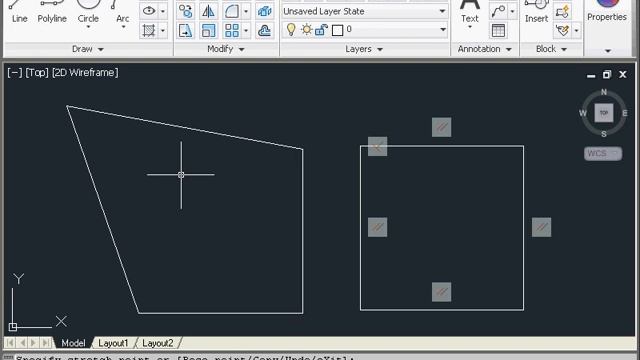Click the top parallel constraint marker
Screen dimensions: 640x360
[442, 127]
